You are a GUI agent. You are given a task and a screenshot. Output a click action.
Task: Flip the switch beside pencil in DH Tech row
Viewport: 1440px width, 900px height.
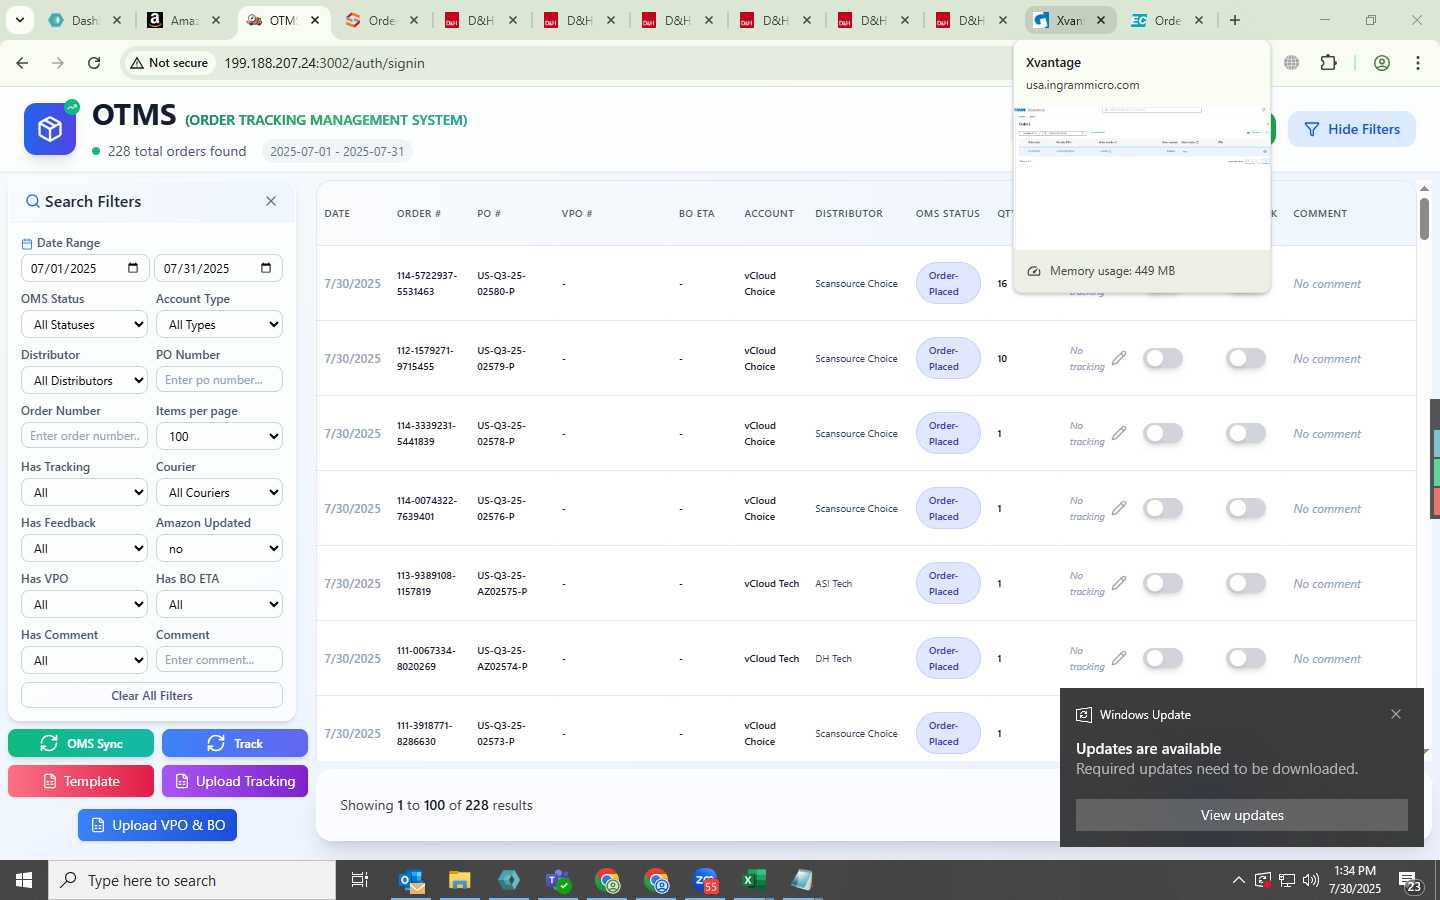(x=1163, y=658)
